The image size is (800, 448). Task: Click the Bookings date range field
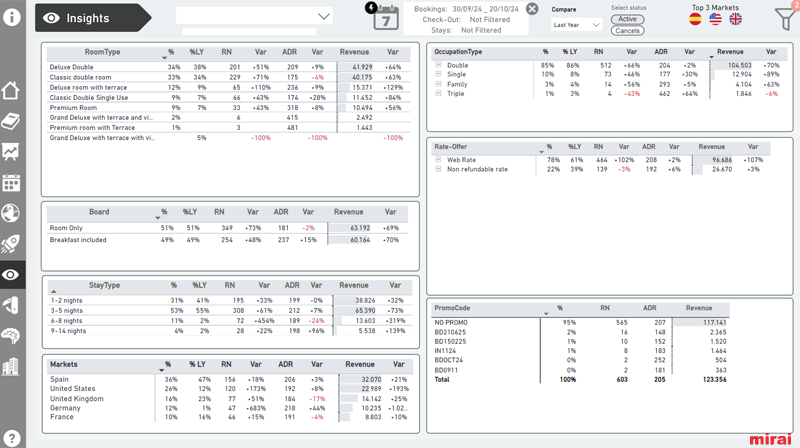click(x=466, y=9)
